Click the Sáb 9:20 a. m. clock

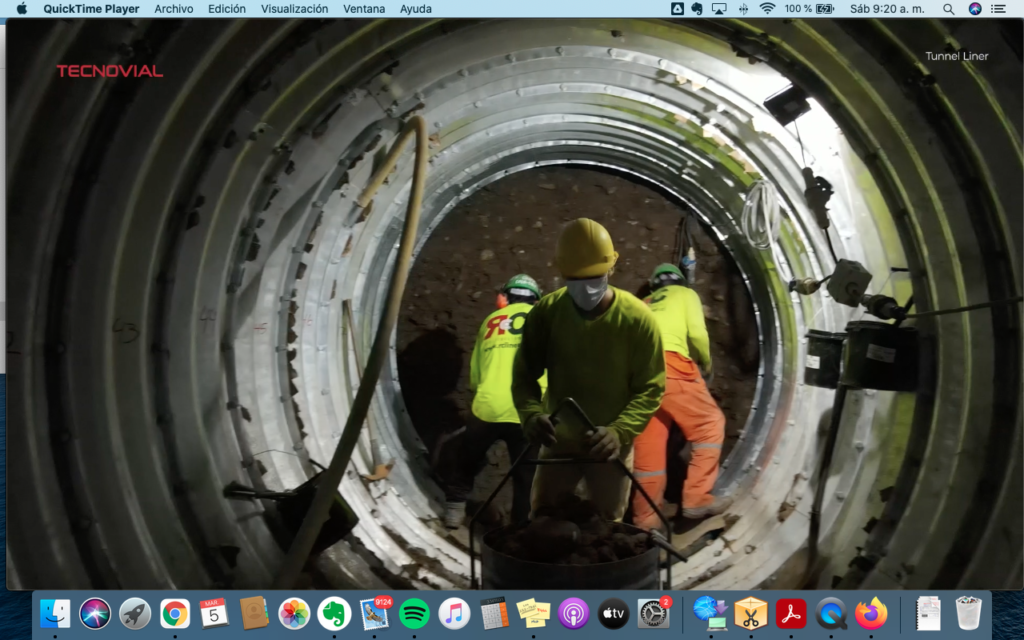pyautogui.click(x=887, y=8)
